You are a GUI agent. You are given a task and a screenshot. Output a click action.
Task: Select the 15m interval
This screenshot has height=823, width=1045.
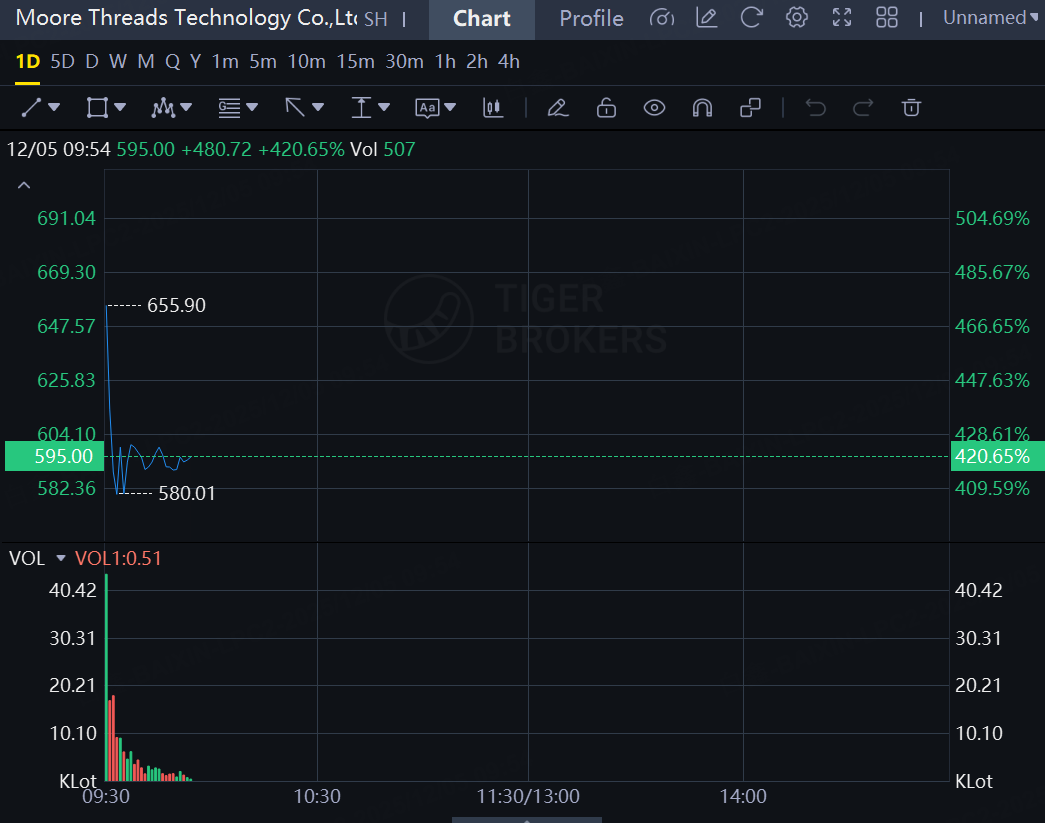click(x=355, y=62)
